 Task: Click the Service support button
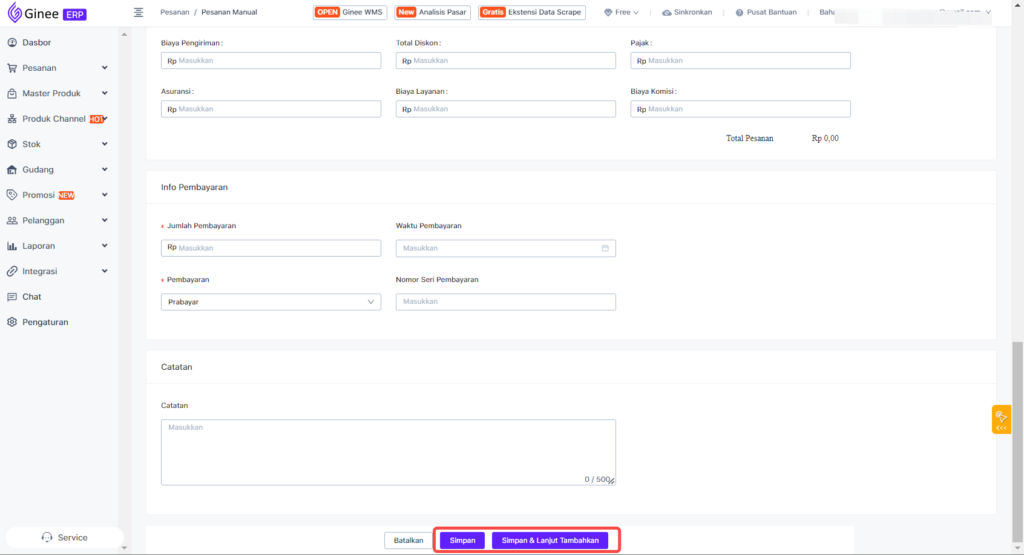pos(64,537)
